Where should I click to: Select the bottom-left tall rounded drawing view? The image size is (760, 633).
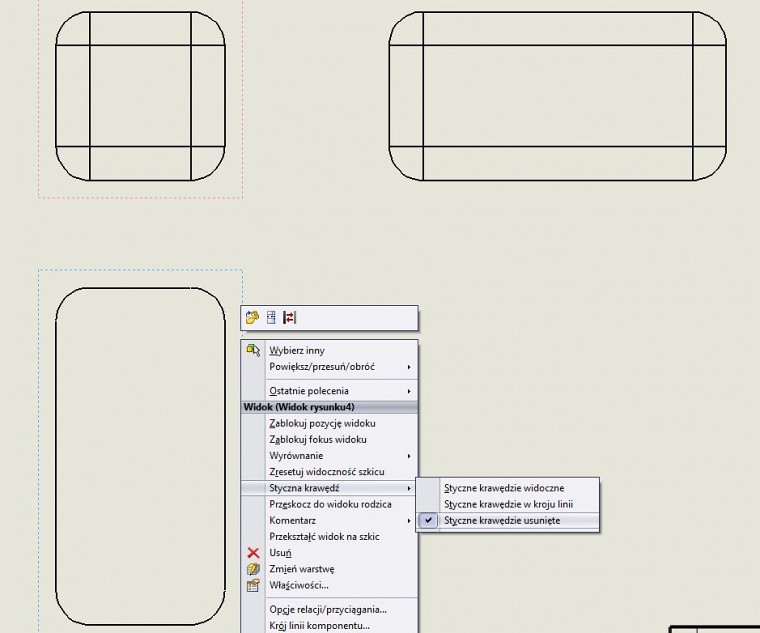point(141,456)
